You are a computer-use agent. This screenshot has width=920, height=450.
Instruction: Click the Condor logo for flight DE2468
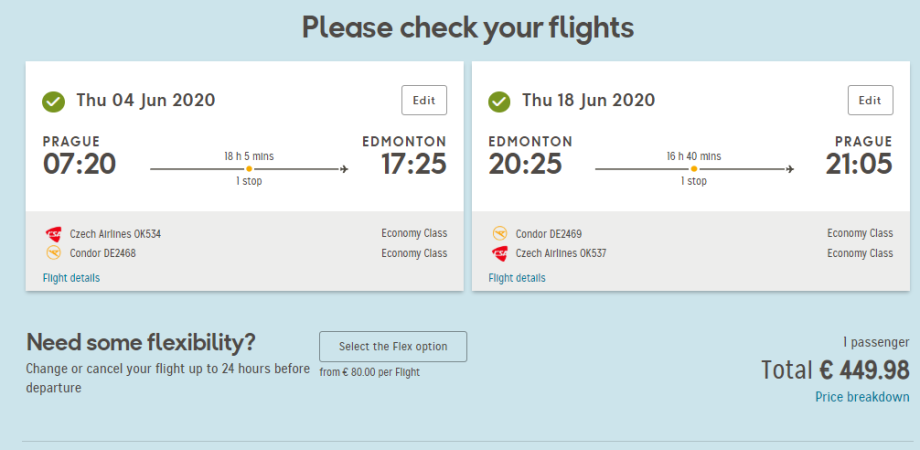pyautogui.click(x=53, y=253)
